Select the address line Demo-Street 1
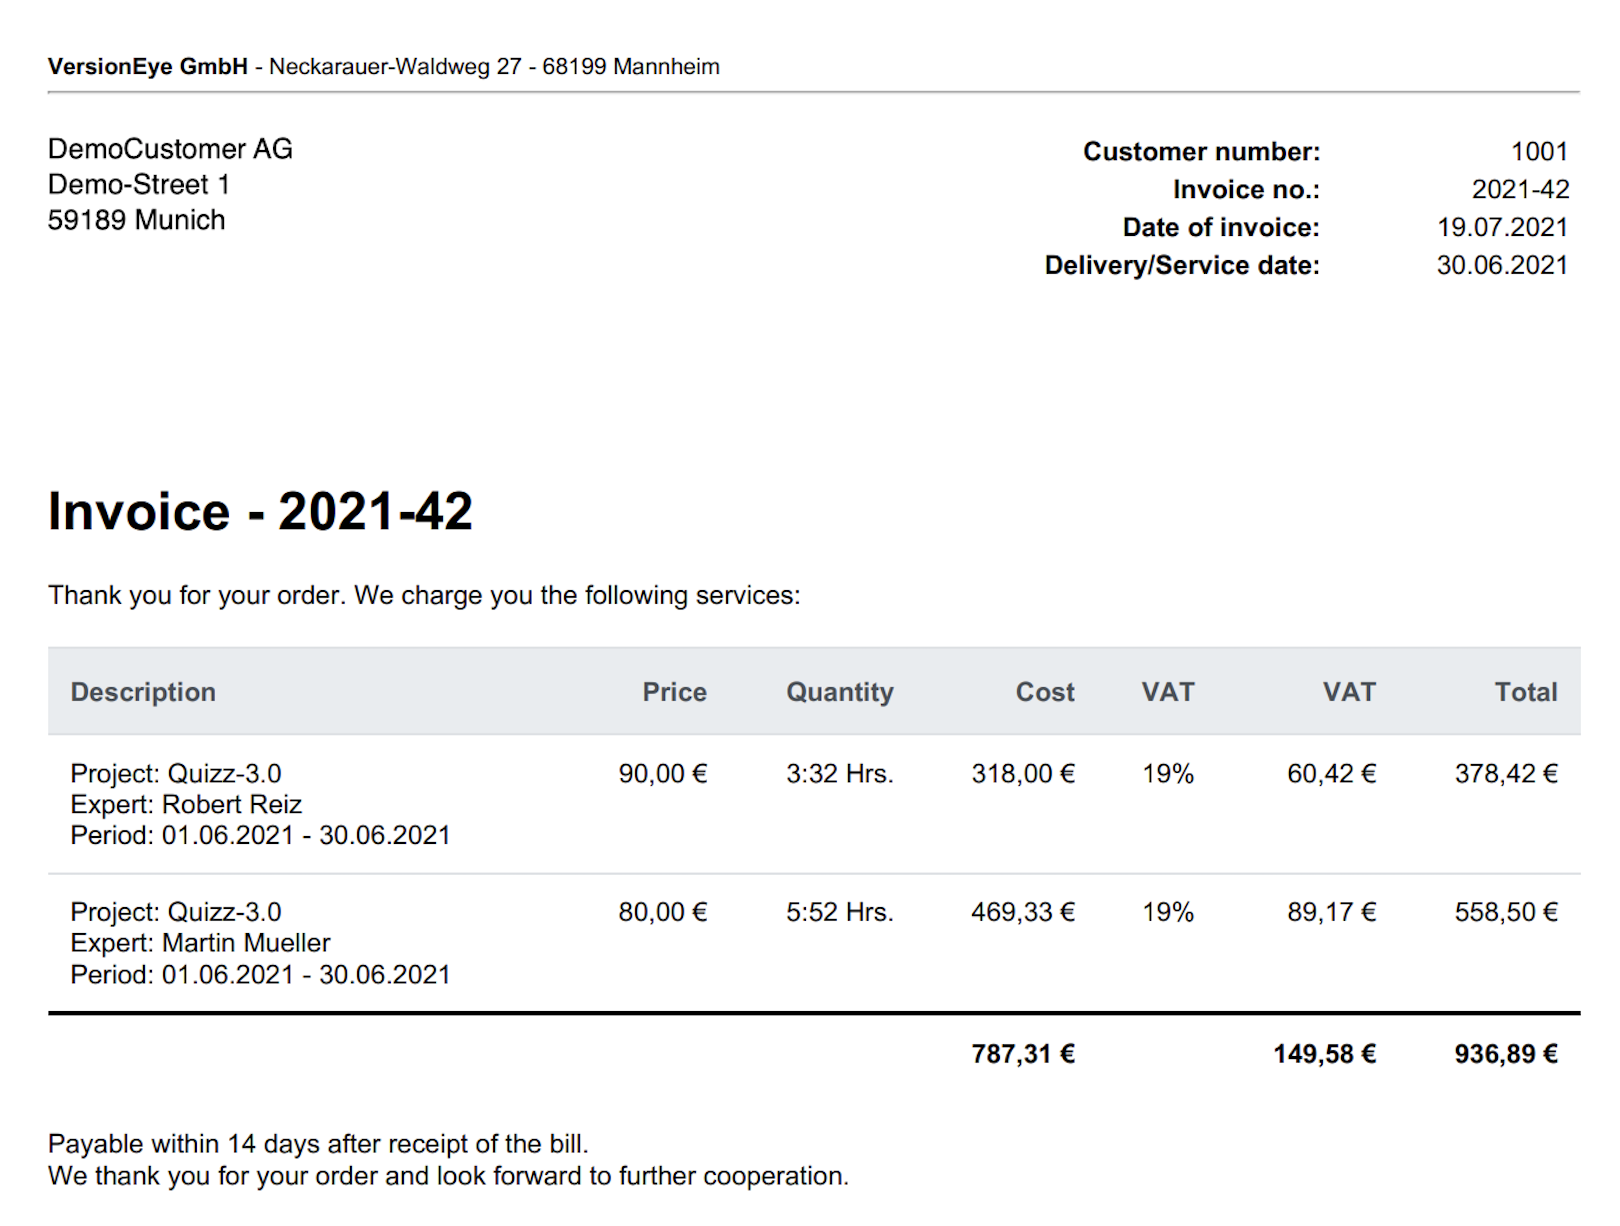The image size is (1620, 1226). (x=140, y=184)
